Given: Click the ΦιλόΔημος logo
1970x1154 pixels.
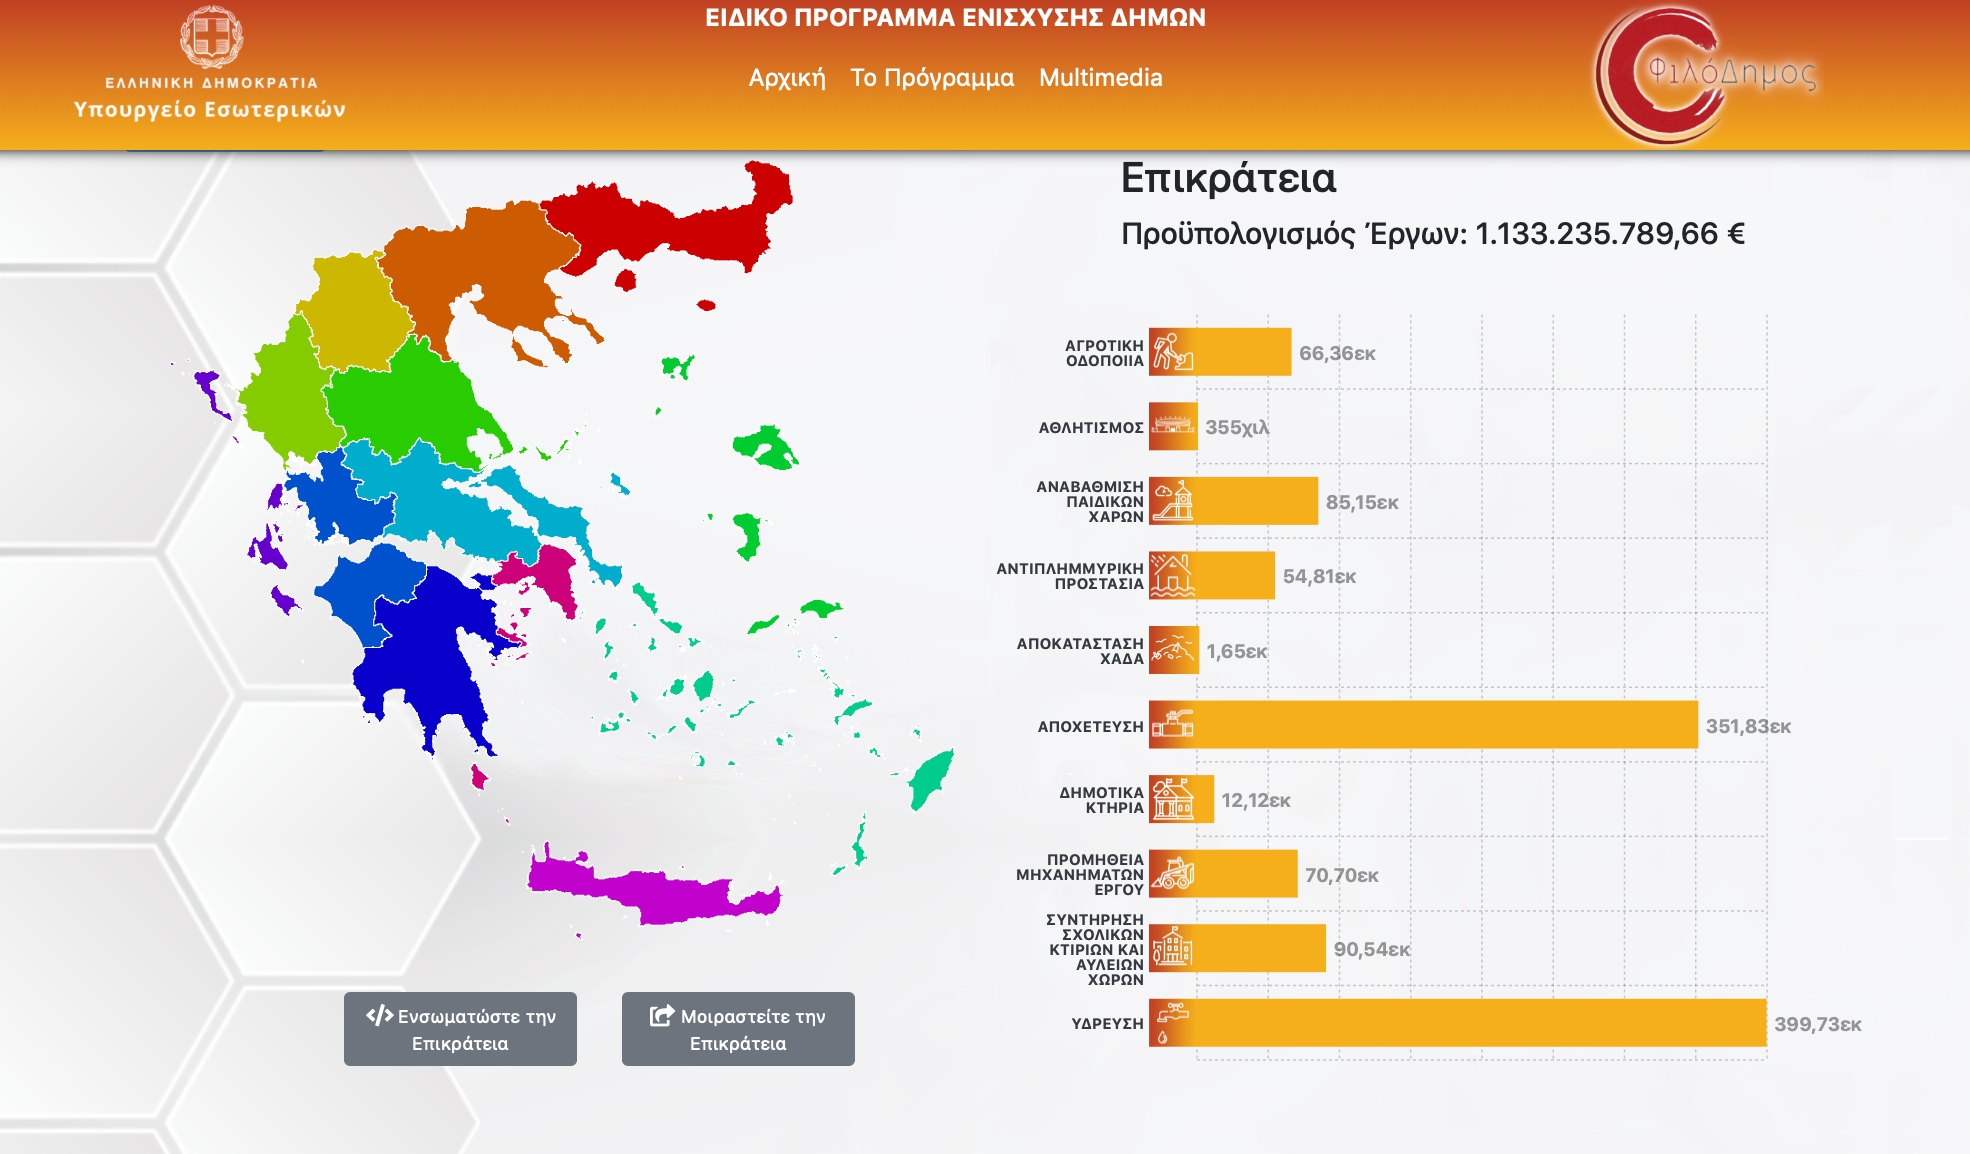Looking at the screenshot, I should [1706, 74].
